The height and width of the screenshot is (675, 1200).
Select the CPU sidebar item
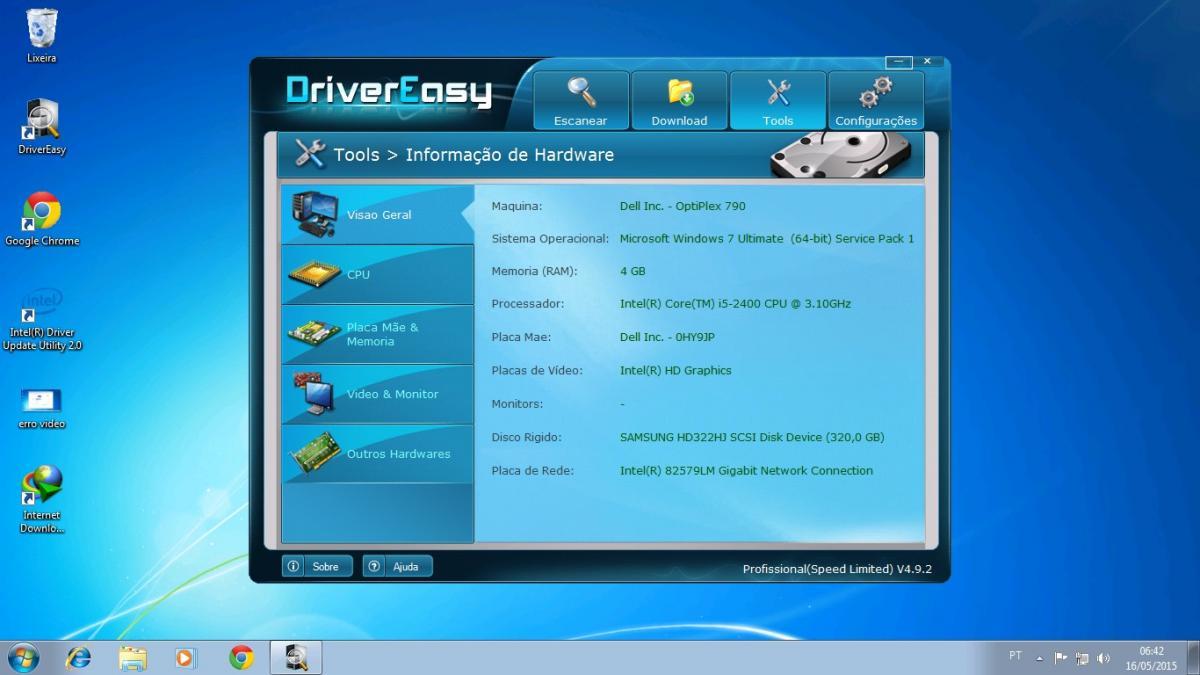(377, 274)
